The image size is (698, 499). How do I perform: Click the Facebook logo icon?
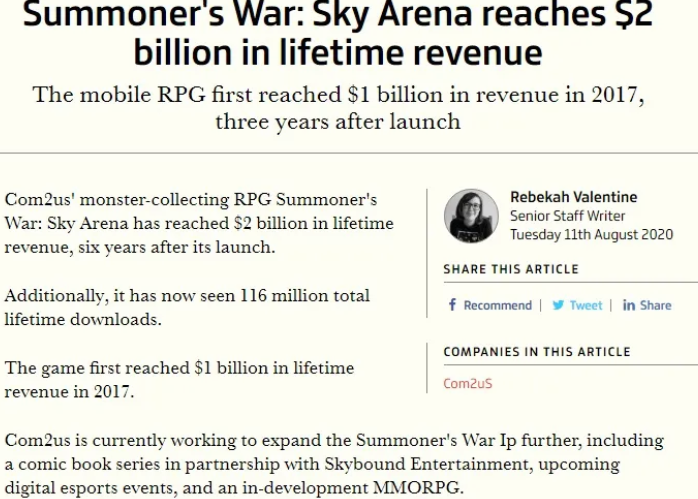[x=452, y=305]
